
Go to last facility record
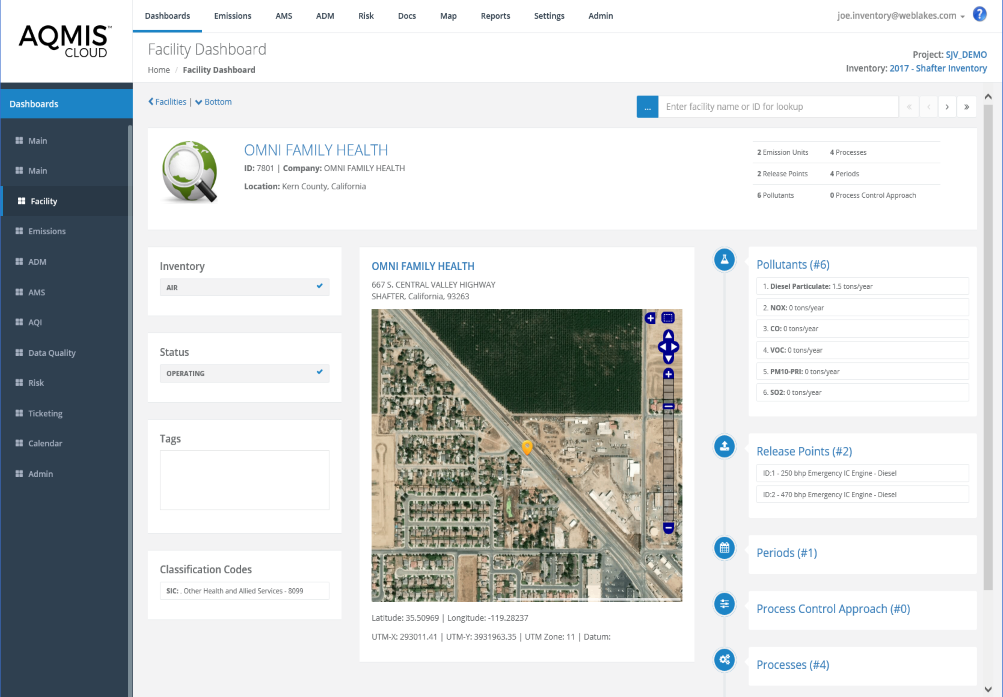(x=967, y=107)
